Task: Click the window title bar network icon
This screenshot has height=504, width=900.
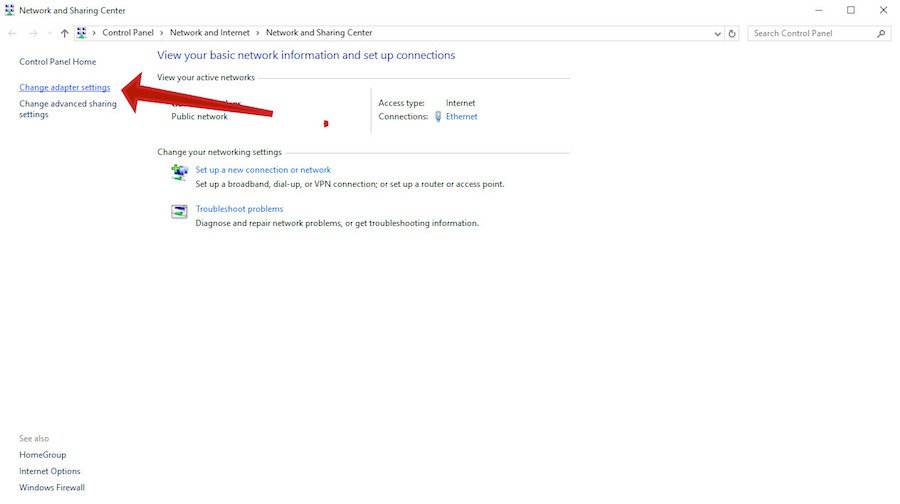Action: click(x=9, y=10)
